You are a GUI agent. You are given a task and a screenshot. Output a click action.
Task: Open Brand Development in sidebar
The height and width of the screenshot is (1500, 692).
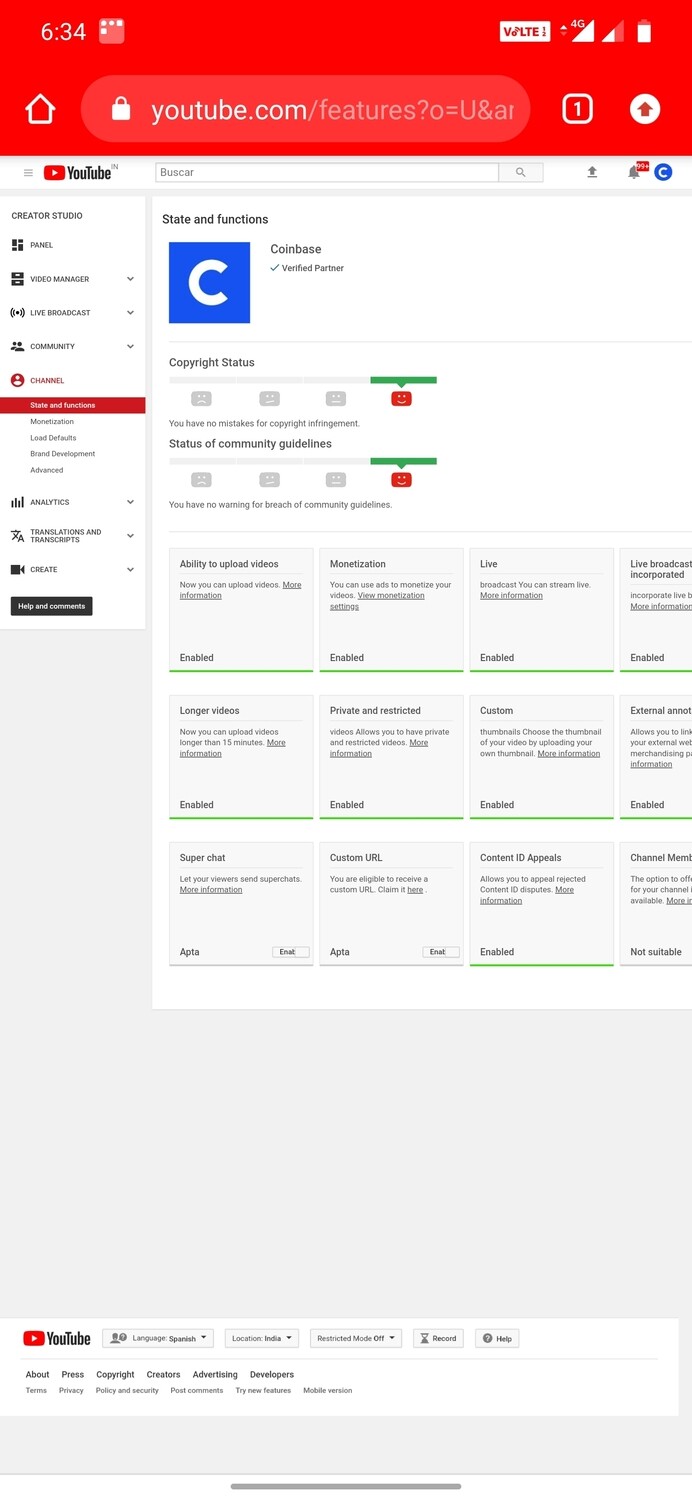(x=63, y=454)
